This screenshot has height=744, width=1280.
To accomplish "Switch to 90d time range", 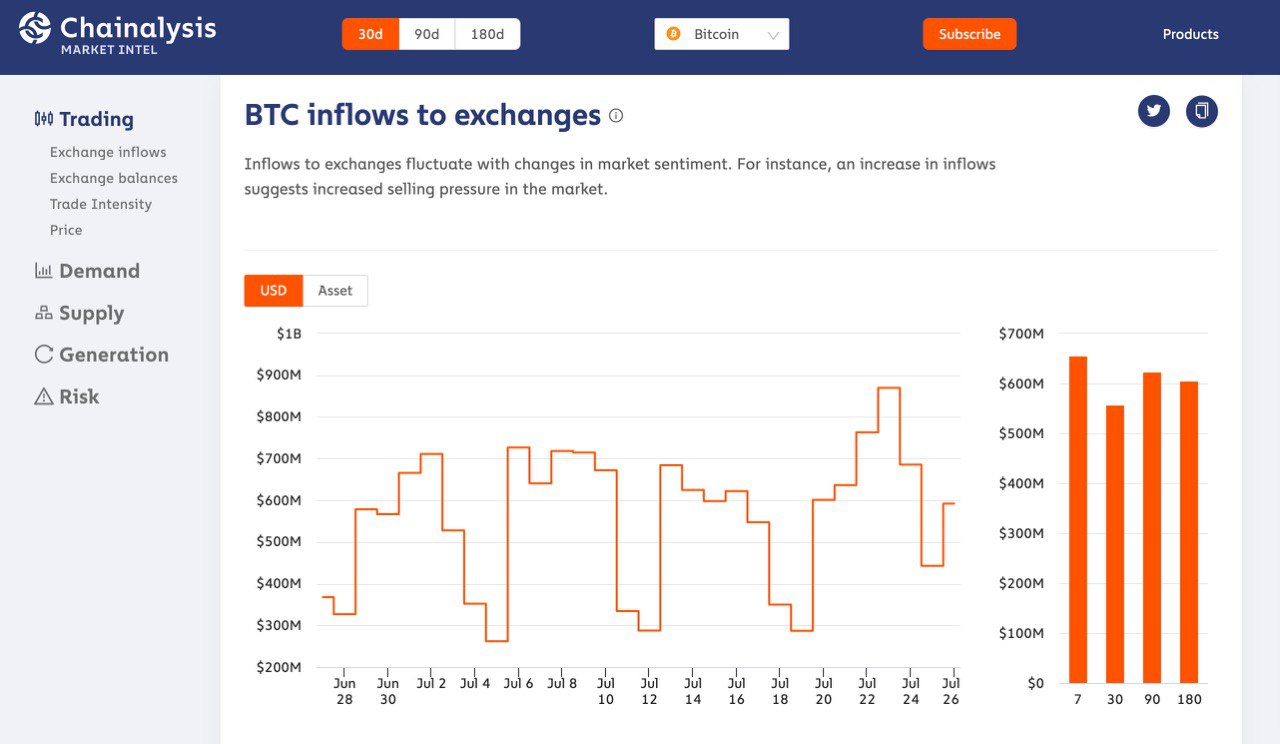I will (427, 34).
